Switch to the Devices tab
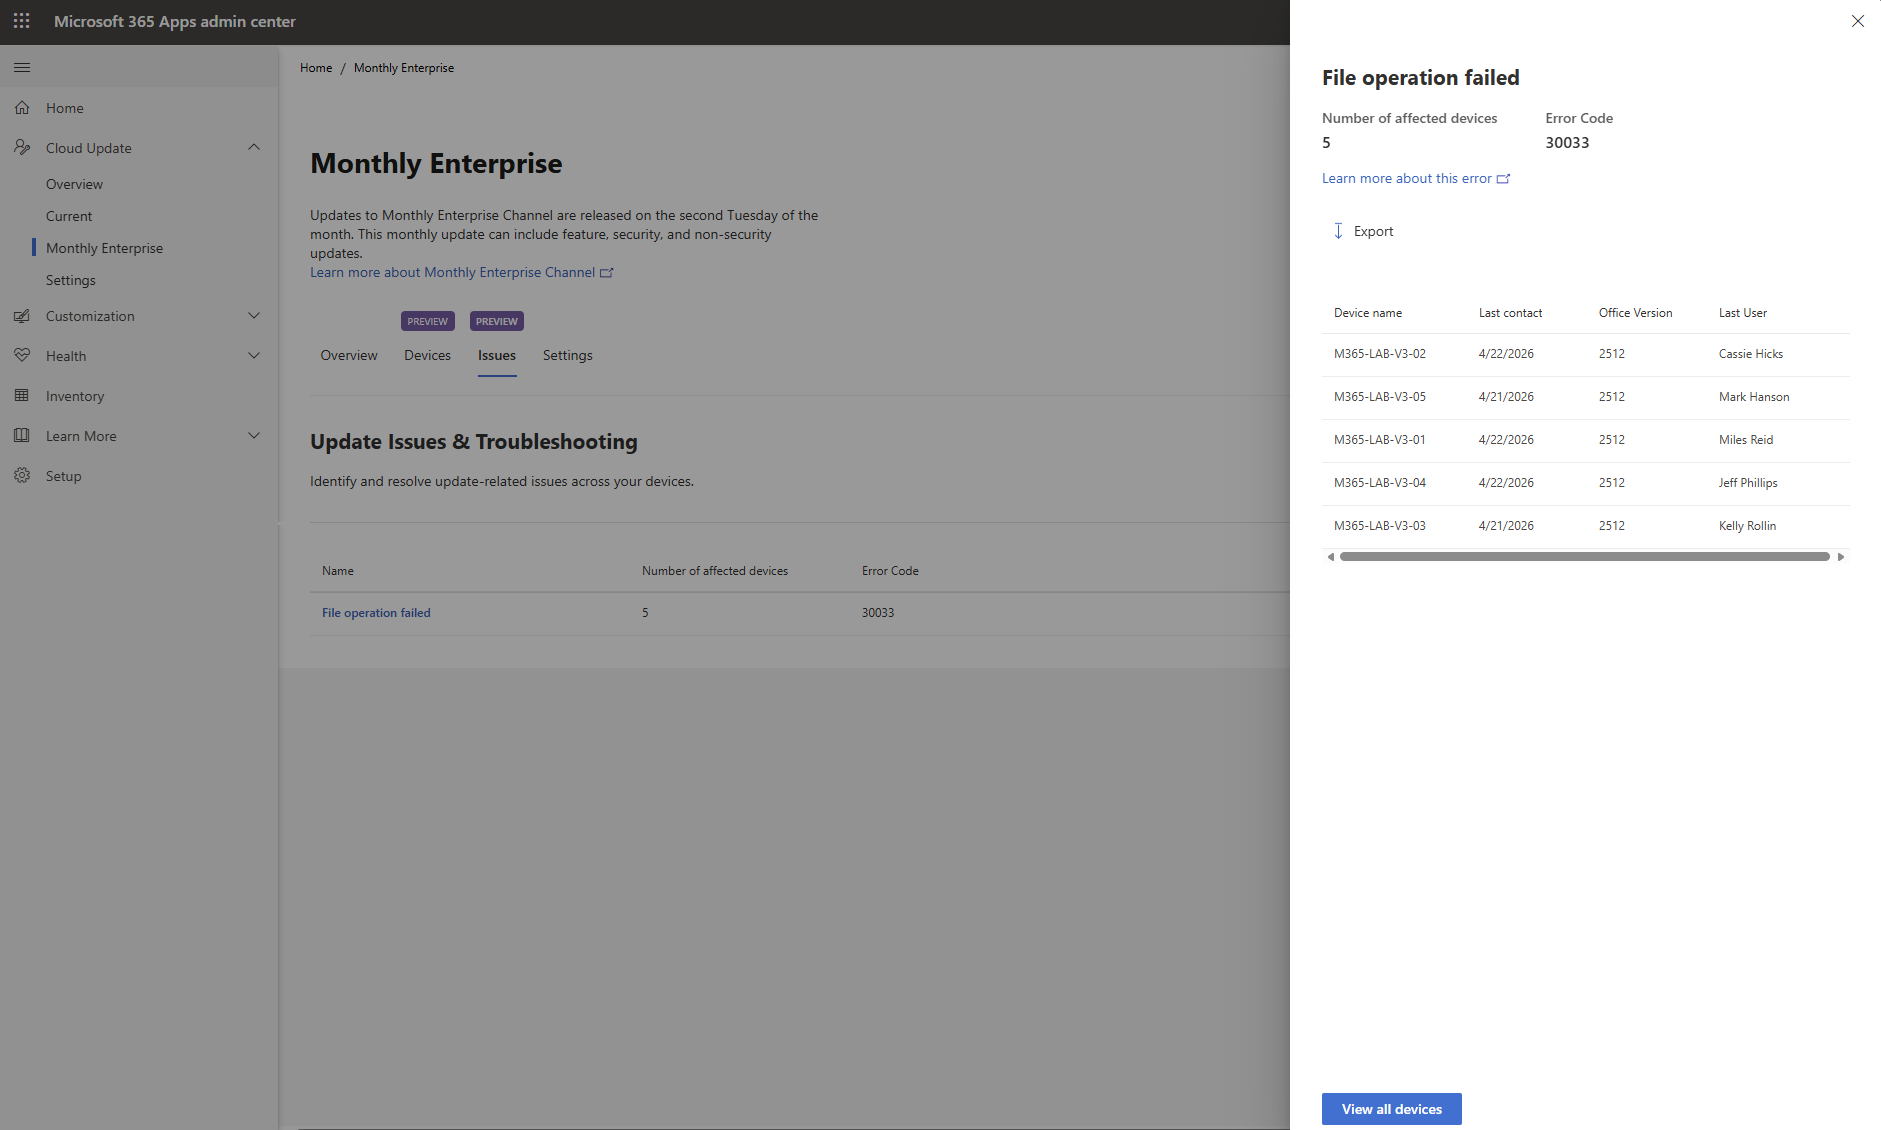The width and height of the screenshot is (1881, 1130). [x=427, y=355]
